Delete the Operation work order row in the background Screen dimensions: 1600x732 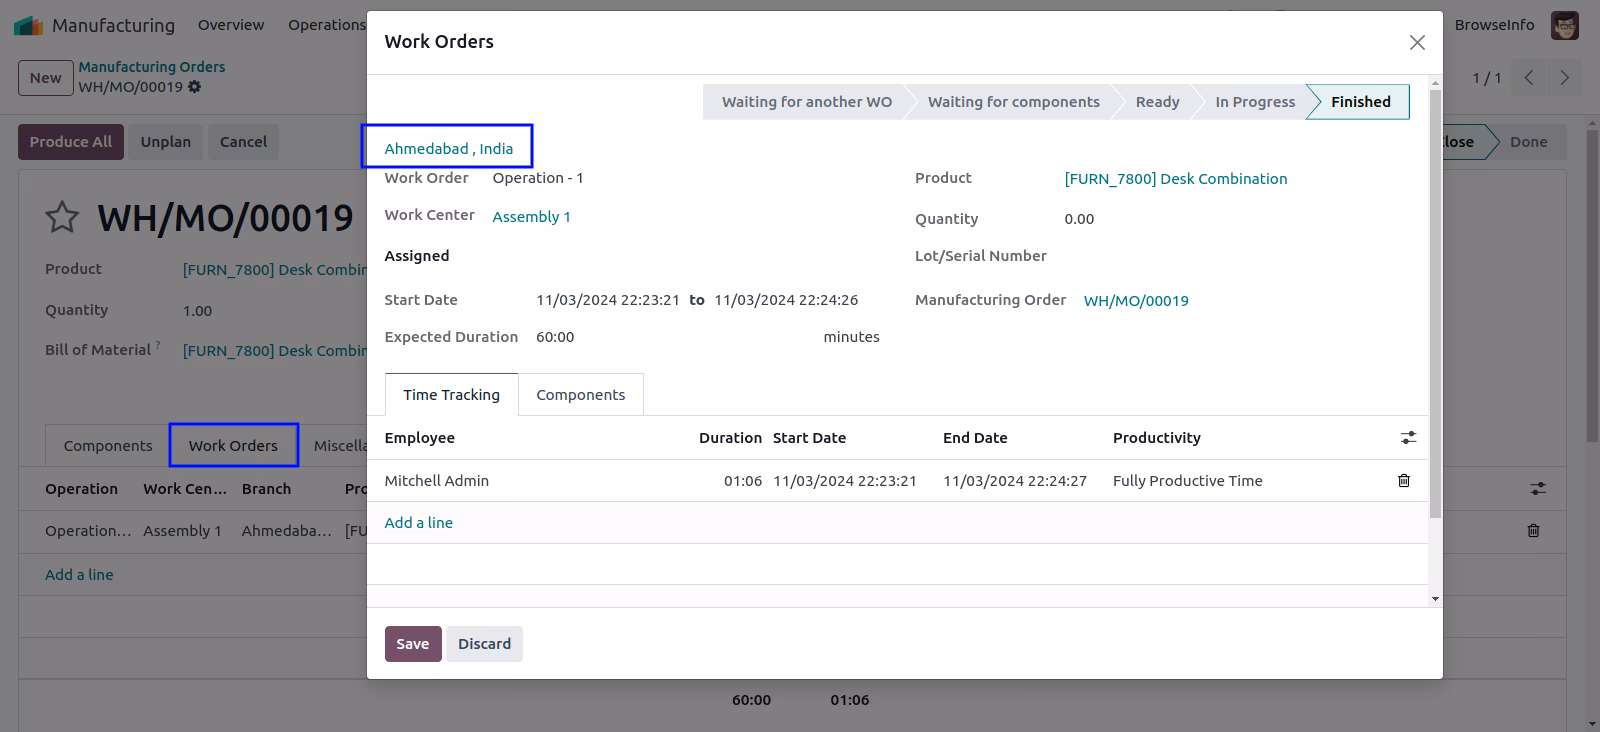click(1533, 531)
